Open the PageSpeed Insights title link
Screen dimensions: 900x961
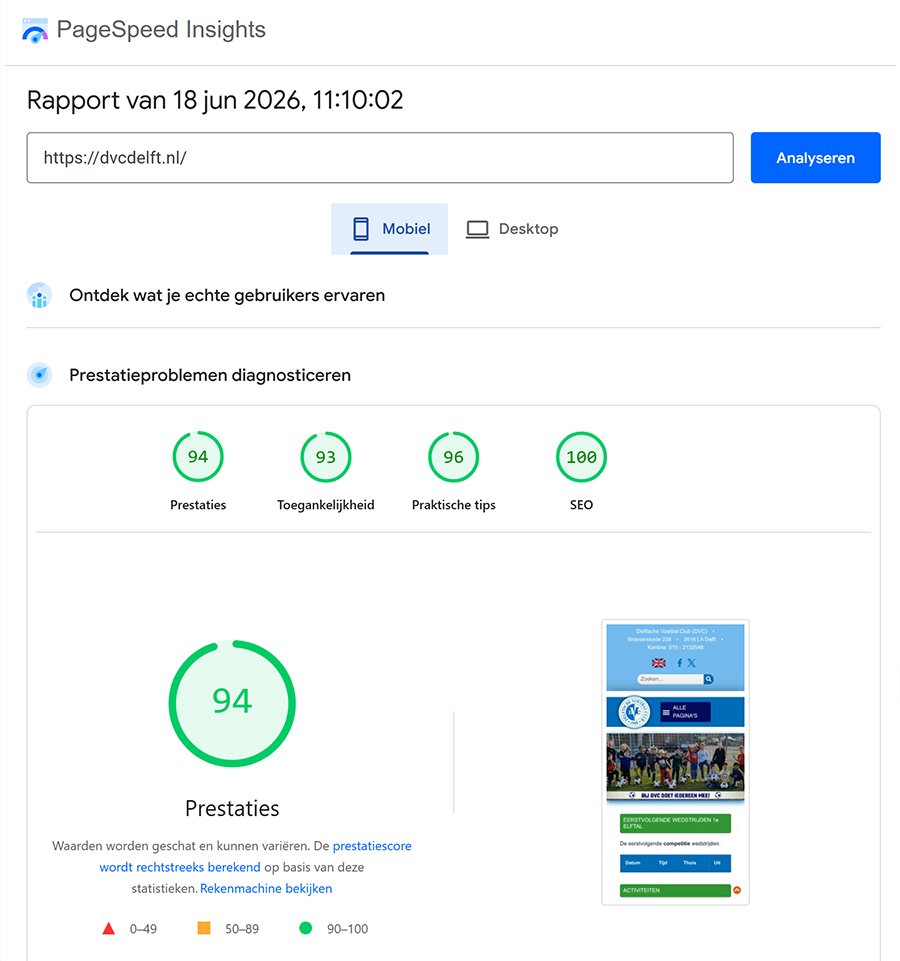tap(161, 29)
